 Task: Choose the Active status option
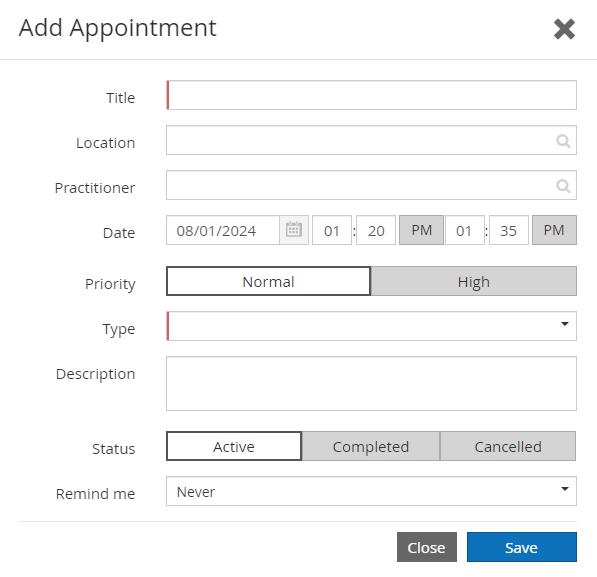[x=234, y=446]
